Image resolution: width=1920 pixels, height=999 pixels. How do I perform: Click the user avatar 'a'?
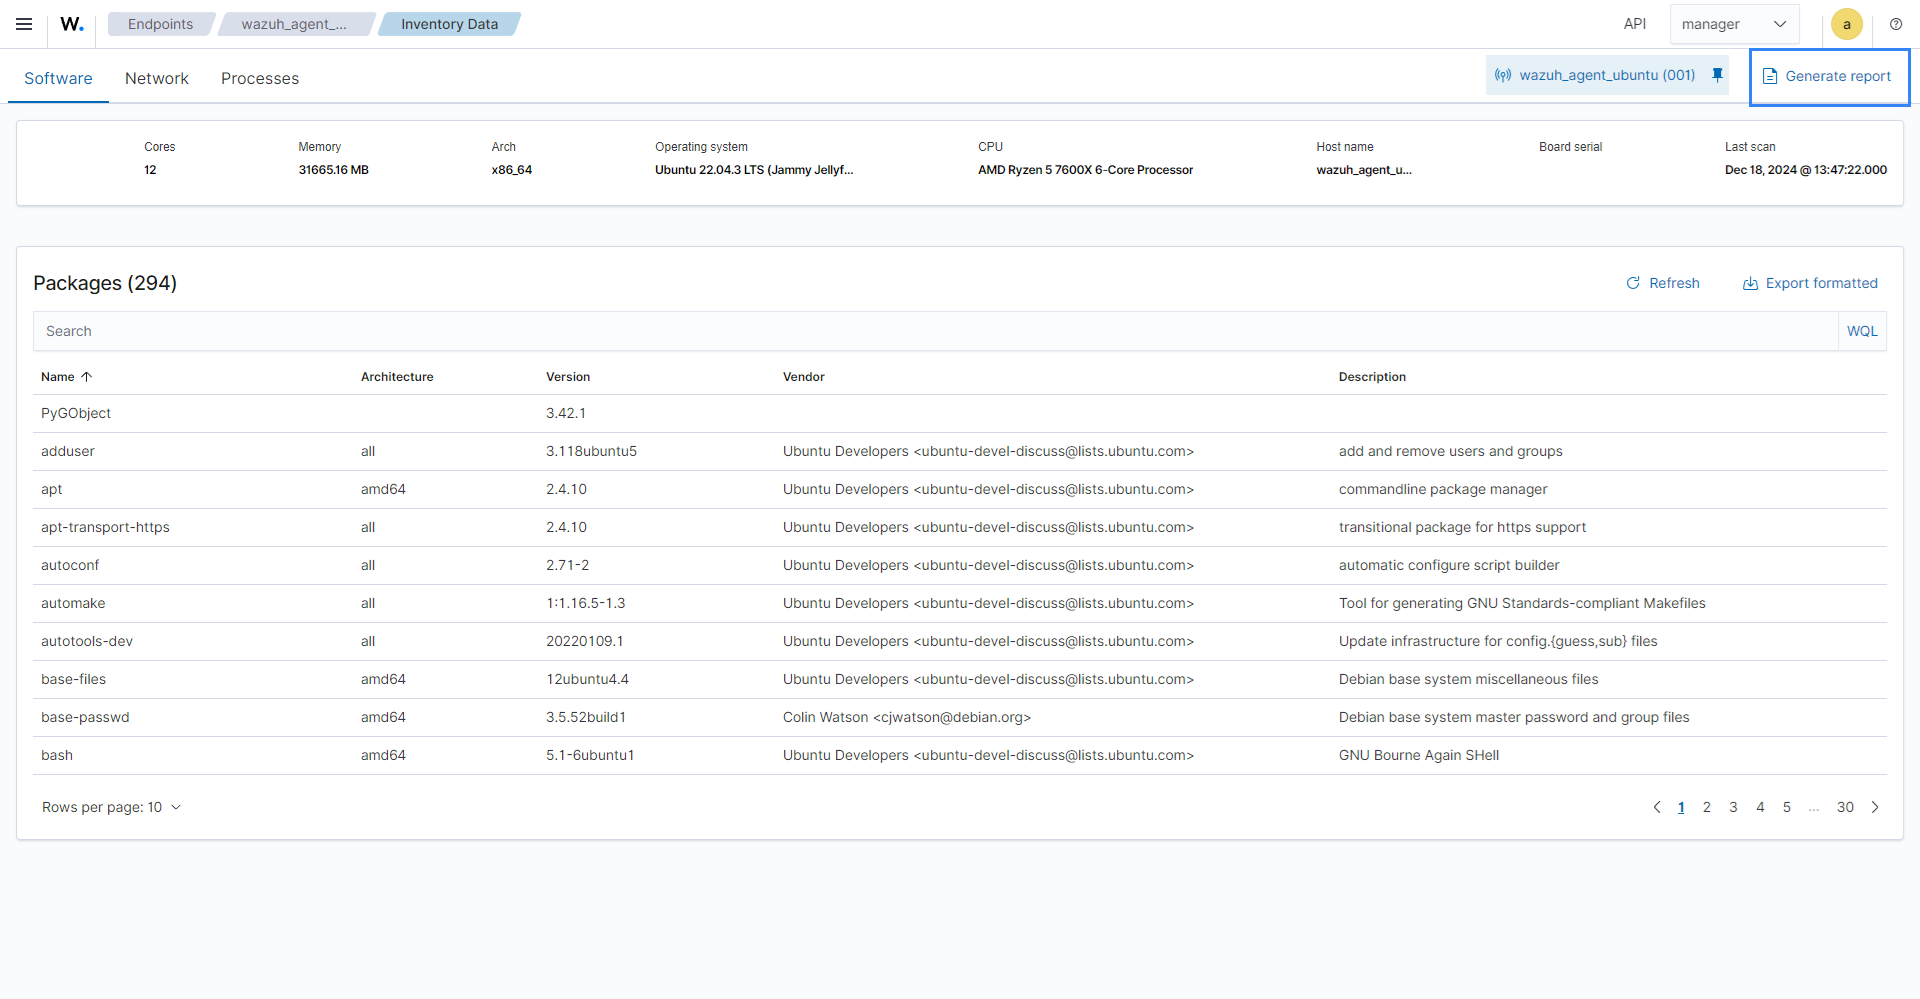click(1846, 24)
